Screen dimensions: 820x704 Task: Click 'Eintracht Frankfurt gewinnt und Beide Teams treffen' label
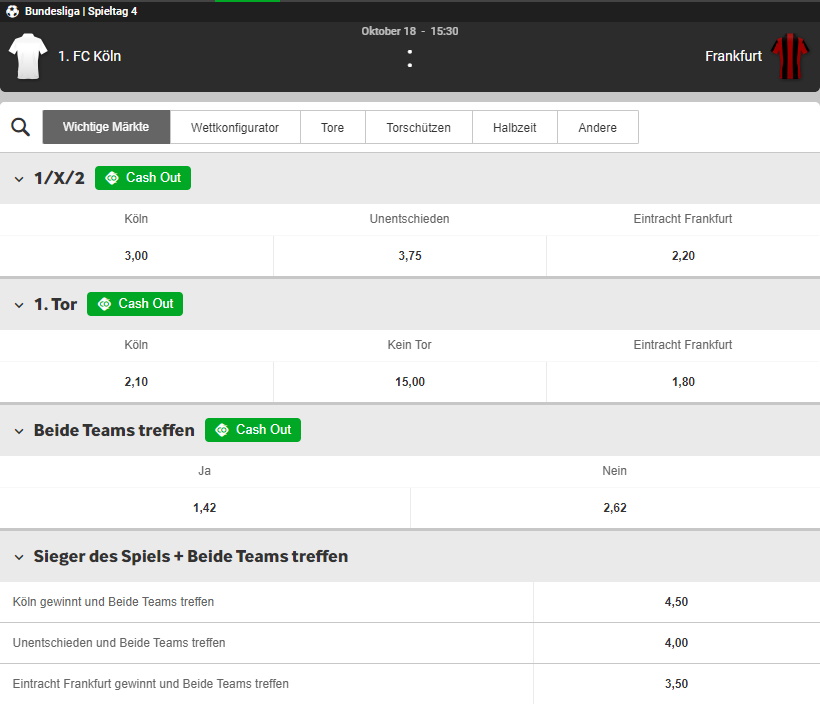[151, 684]
